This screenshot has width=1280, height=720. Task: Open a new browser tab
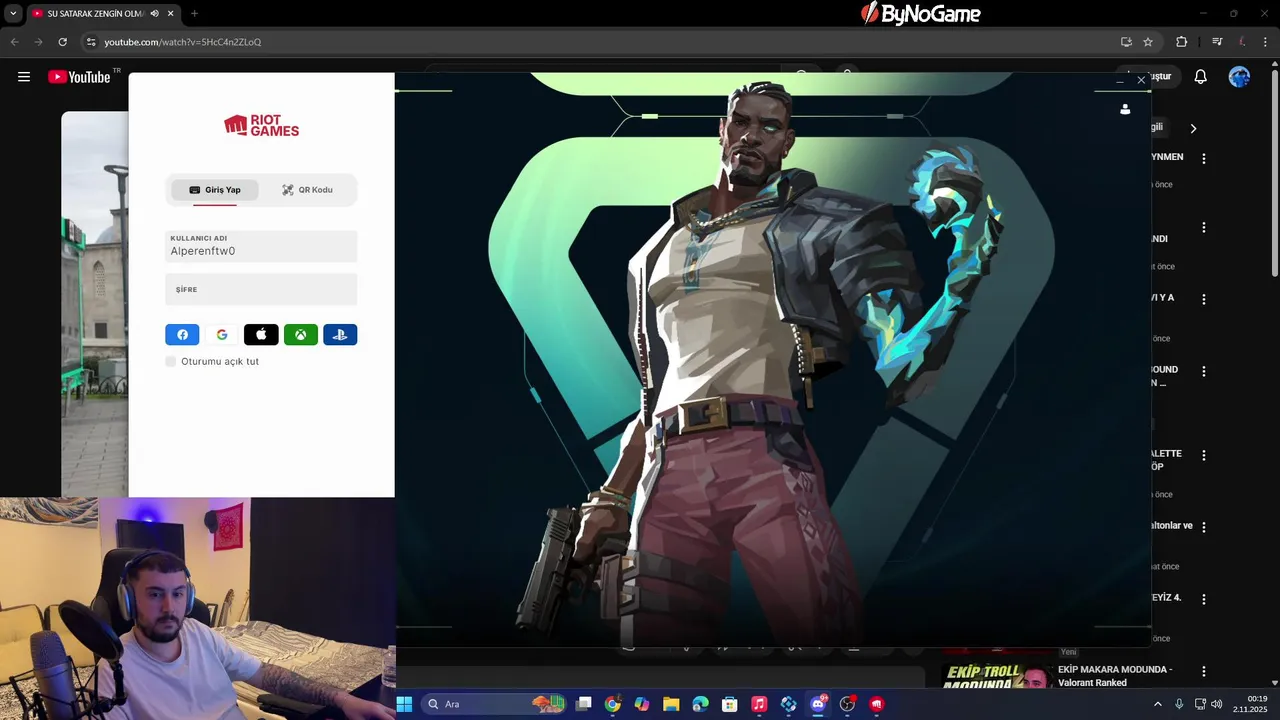tap(194, 14)
